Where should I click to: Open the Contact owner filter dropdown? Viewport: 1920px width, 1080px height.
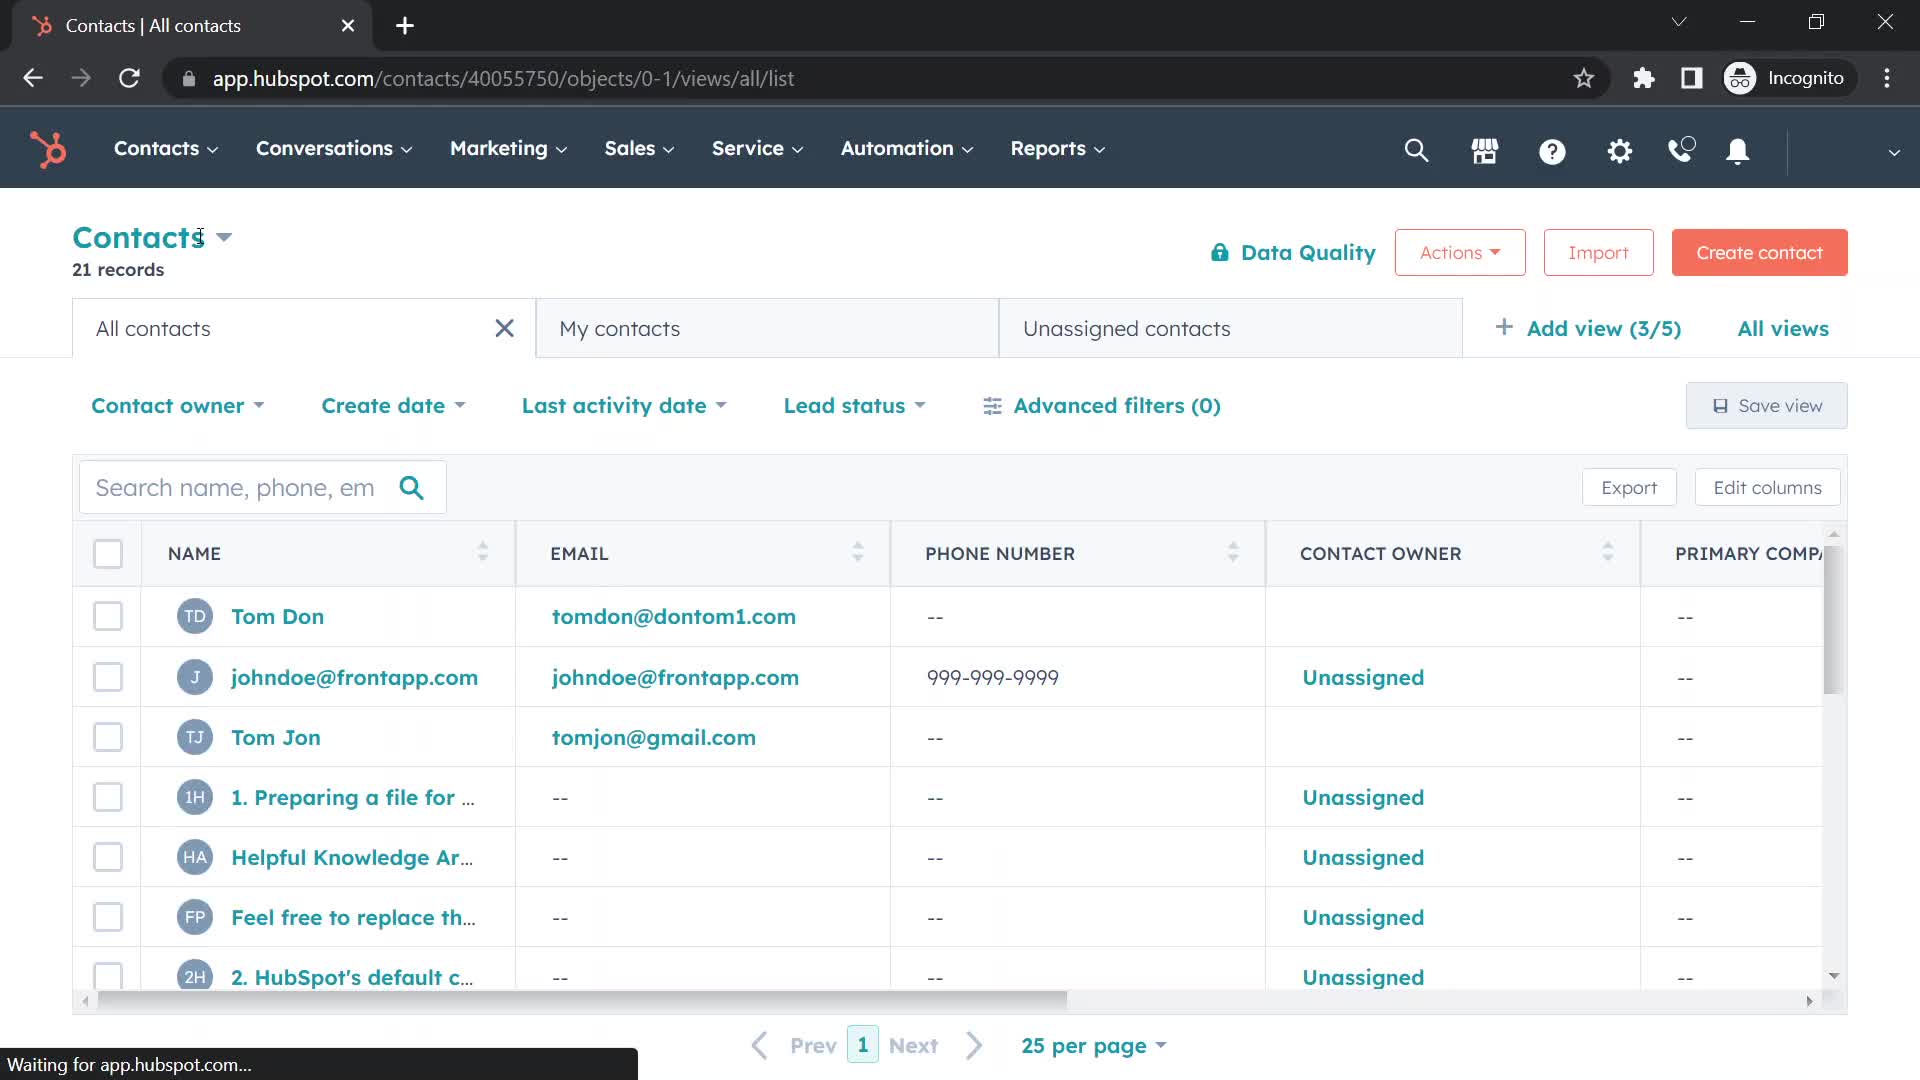tap(178, 406)
